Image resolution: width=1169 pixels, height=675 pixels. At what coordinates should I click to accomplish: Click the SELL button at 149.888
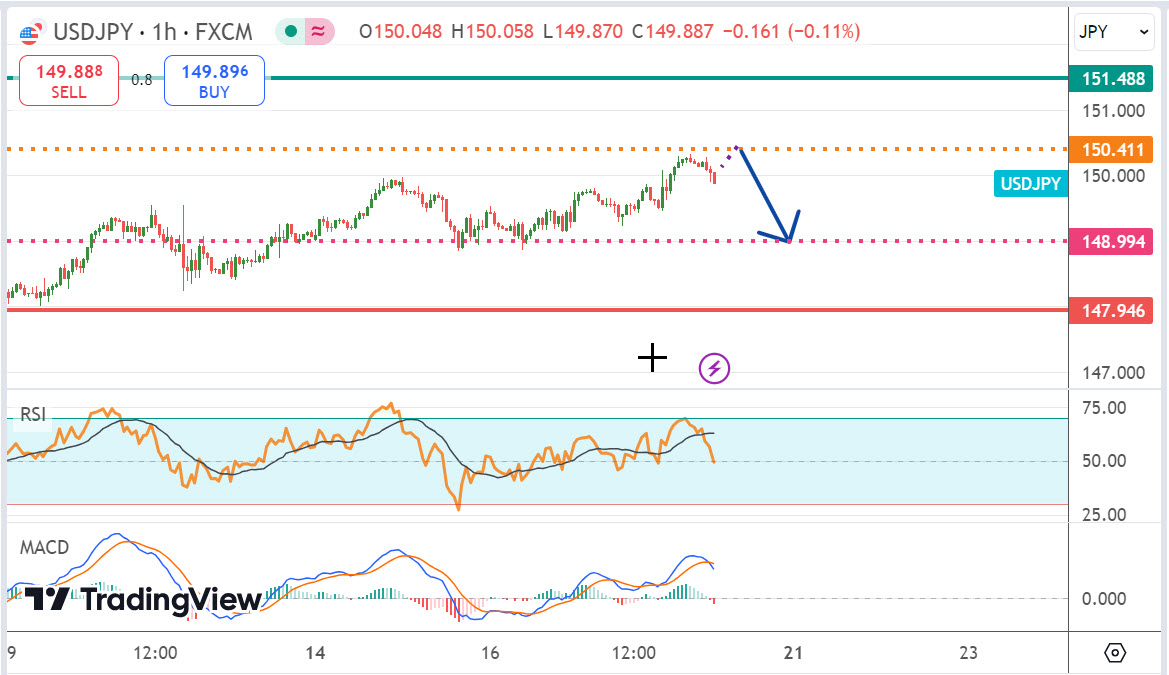pos(68,81)
